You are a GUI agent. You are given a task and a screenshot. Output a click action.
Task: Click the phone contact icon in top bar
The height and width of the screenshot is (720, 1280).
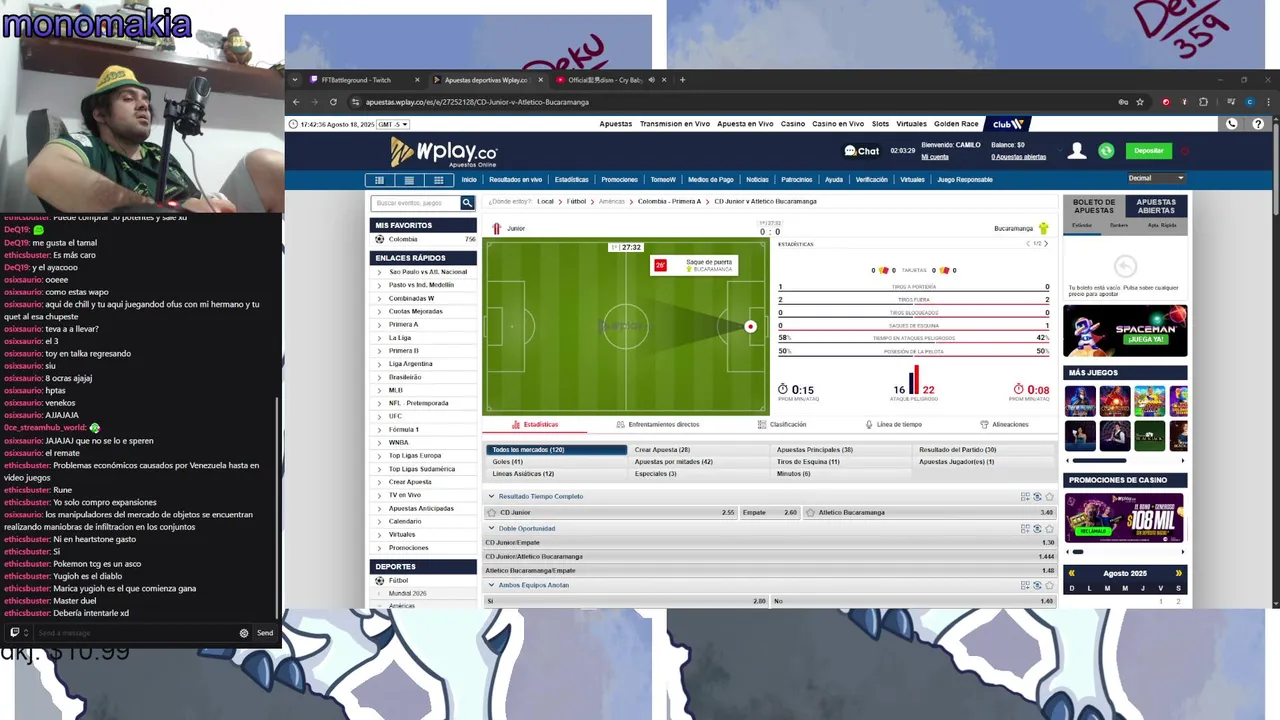click(1232, 124)
